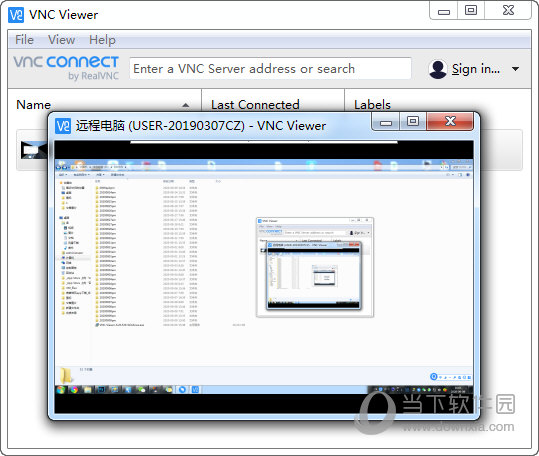Viewport: 539px width, 456px height.
Task: Open the View menu
Action: [x=62, y=40]
